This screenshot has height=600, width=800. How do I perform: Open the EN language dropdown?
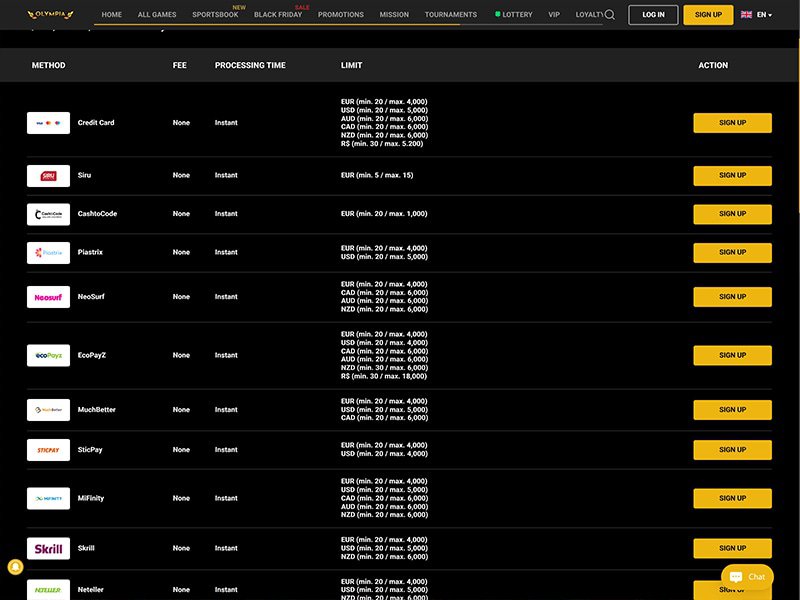coord(764,15)
